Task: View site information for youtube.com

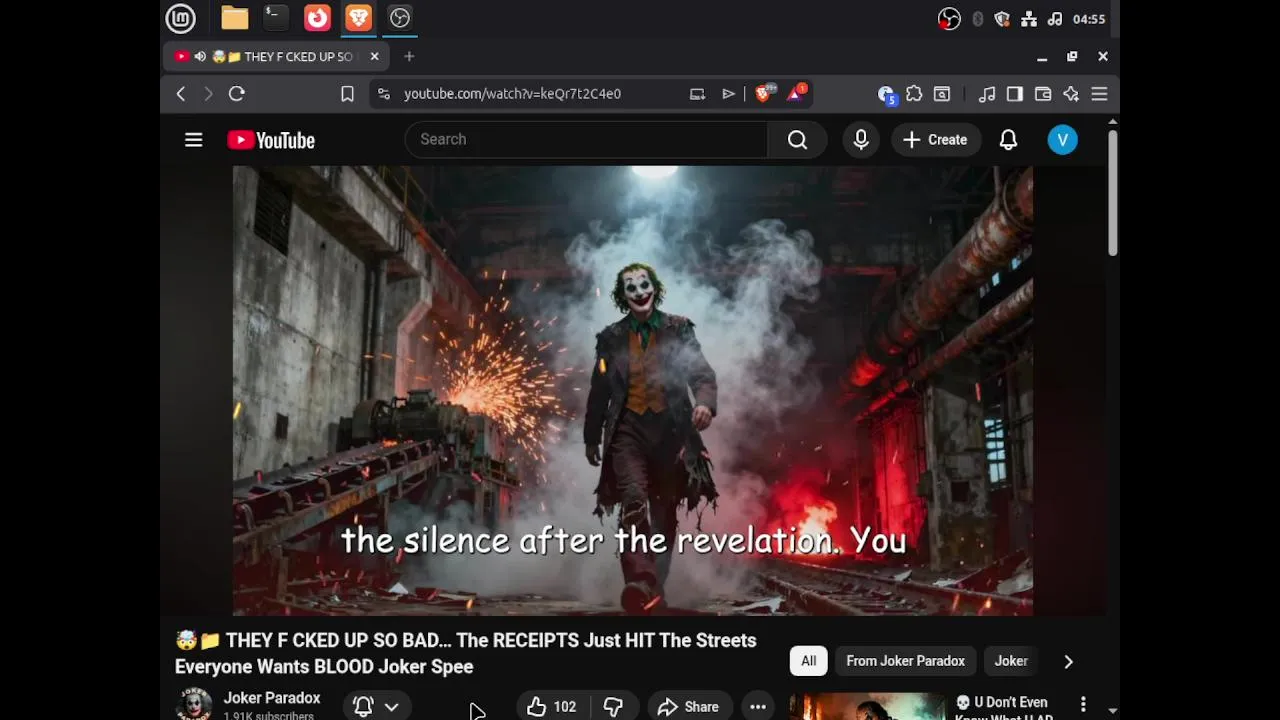Action: click(x=383, y=93)
